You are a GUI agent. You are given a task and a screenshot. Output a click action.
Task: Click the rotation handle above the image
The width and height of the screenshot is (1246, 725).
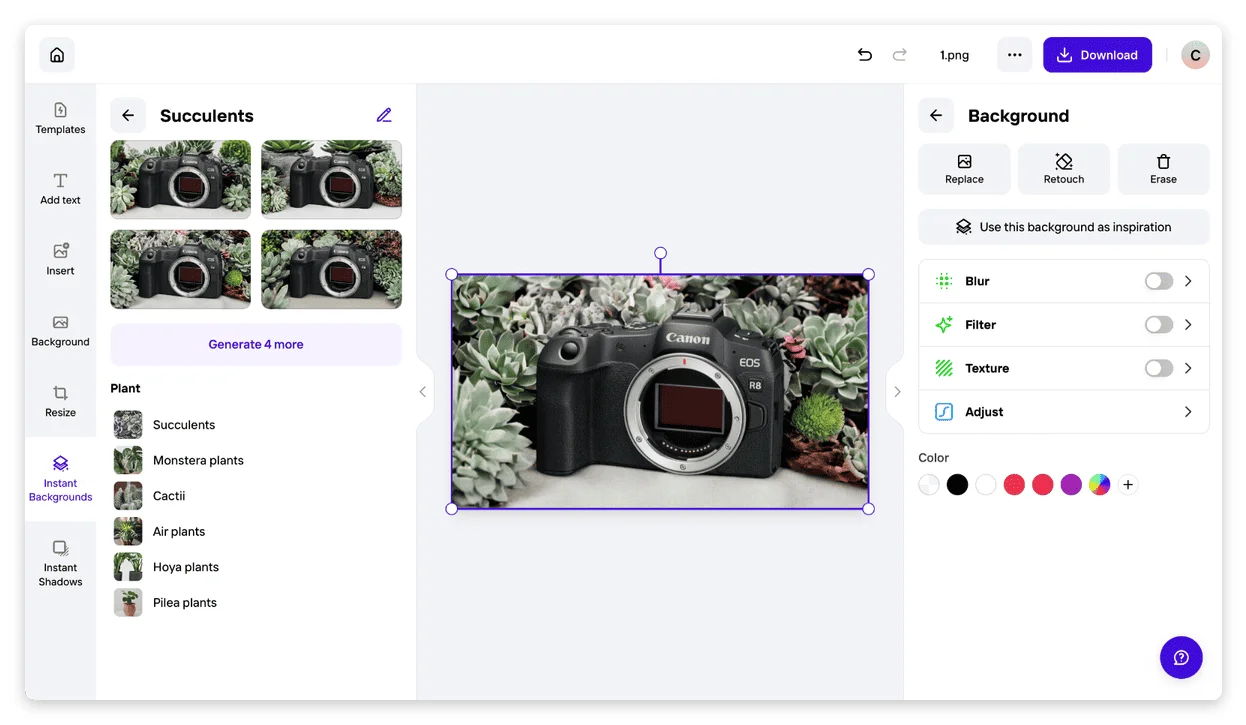pyautogui.click(x=660, y=254)
